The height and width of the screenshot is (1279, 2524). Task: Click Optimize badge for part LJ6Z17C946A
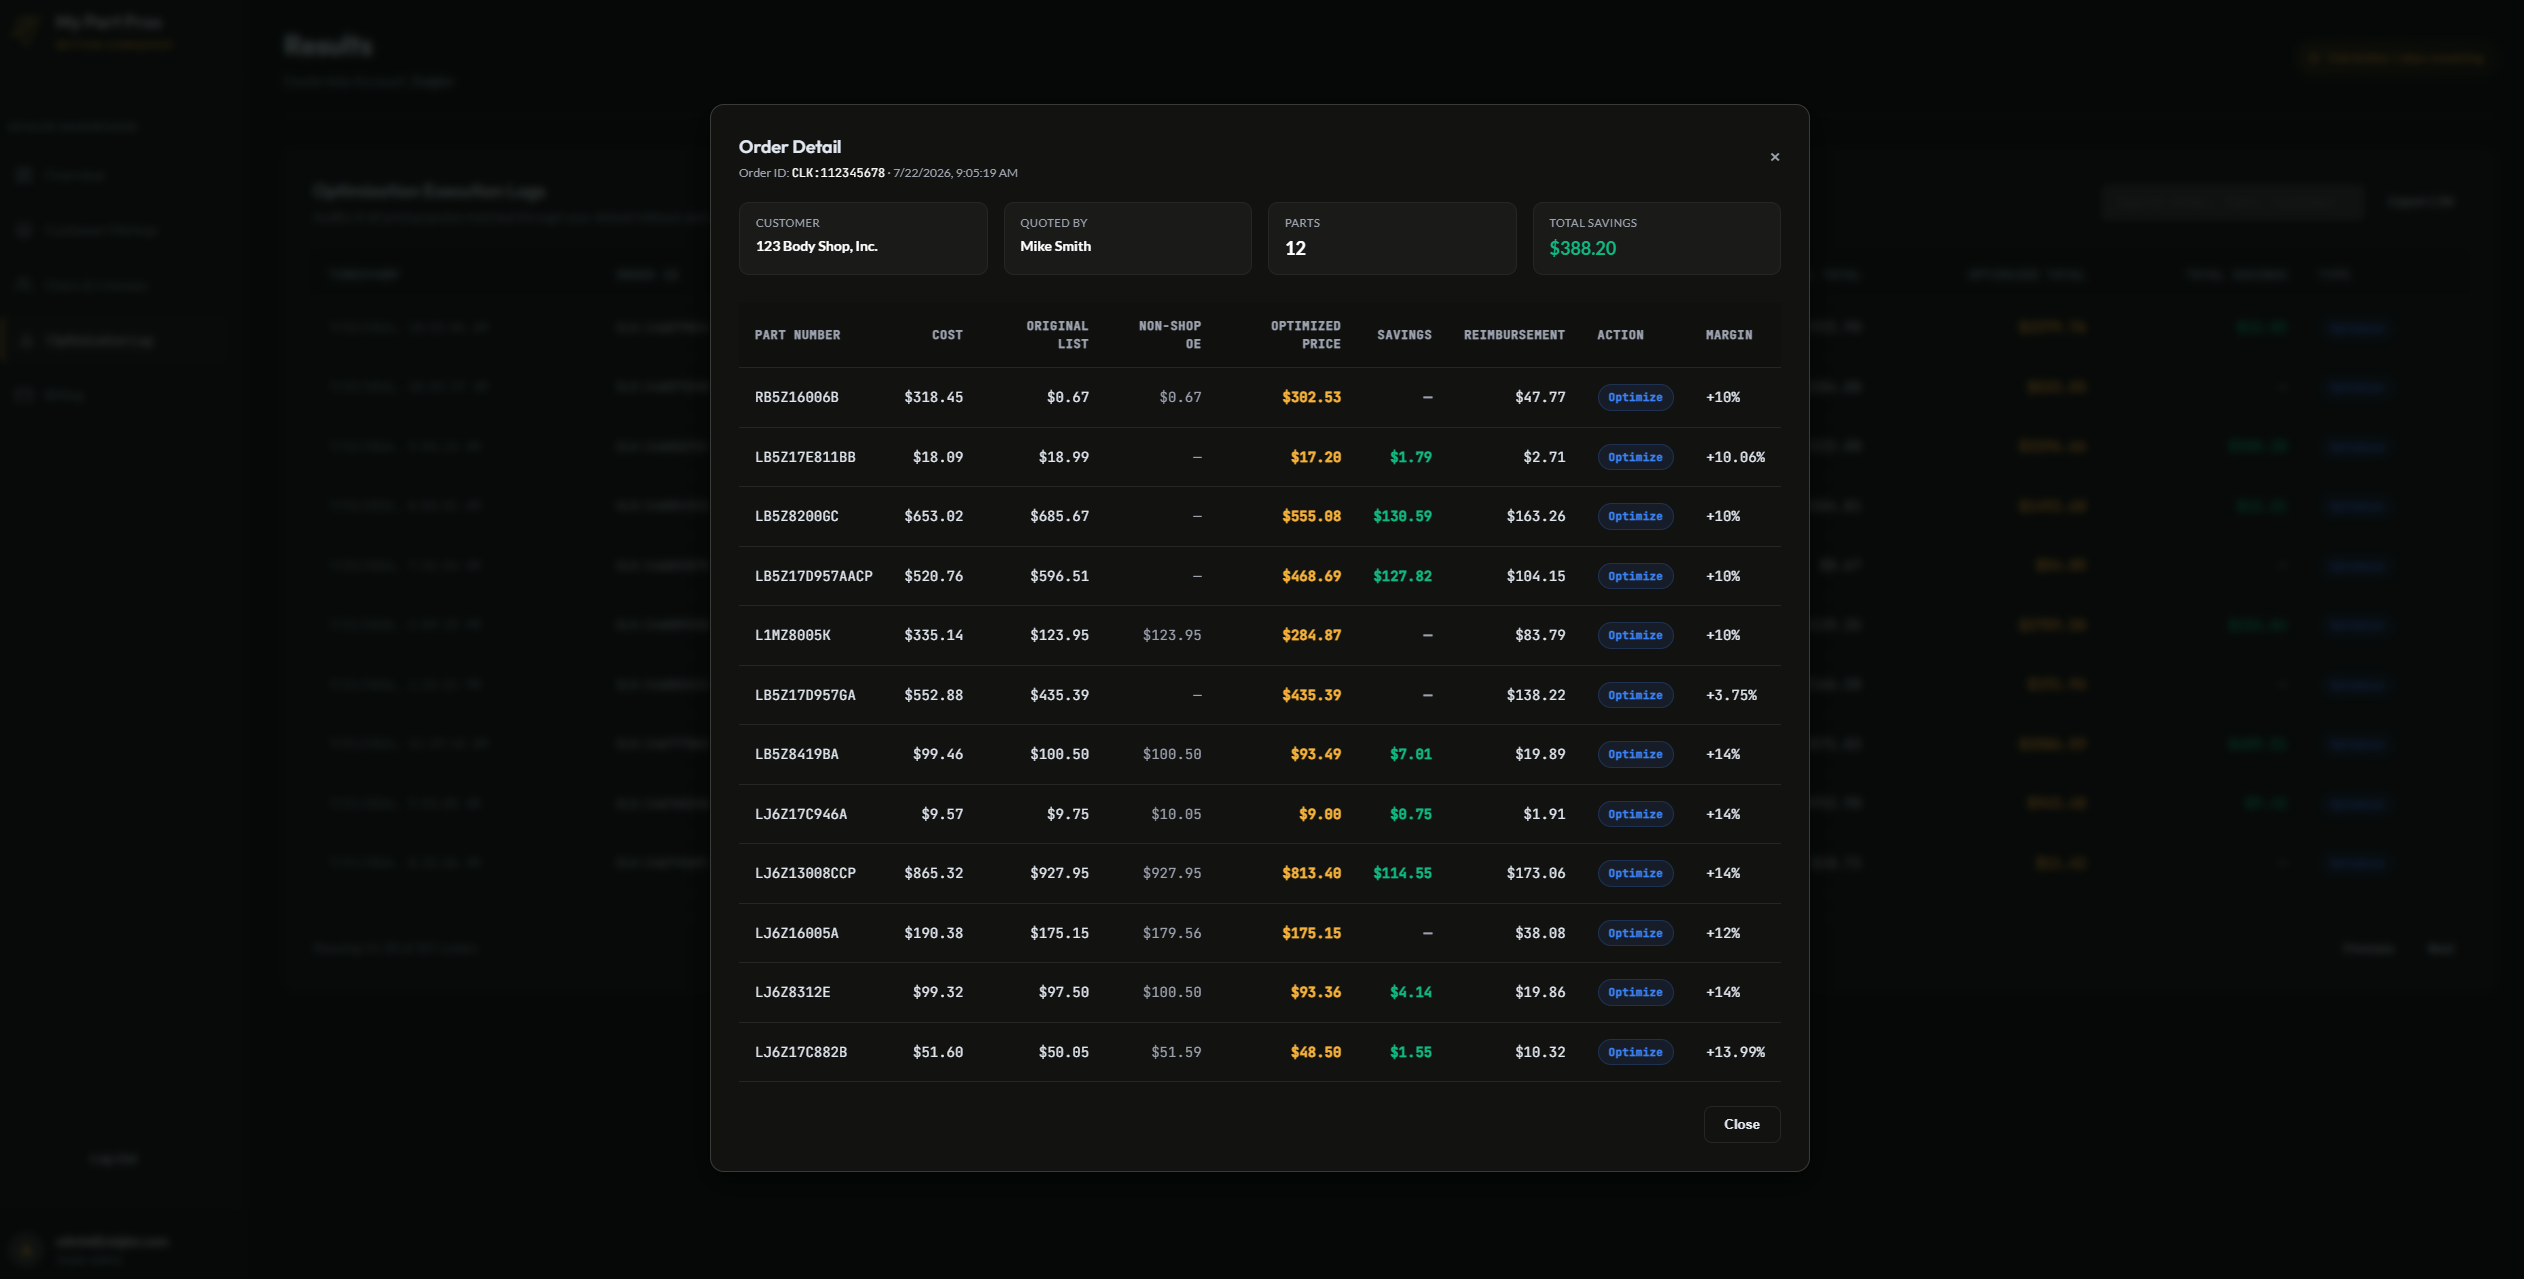[1635, 814]
